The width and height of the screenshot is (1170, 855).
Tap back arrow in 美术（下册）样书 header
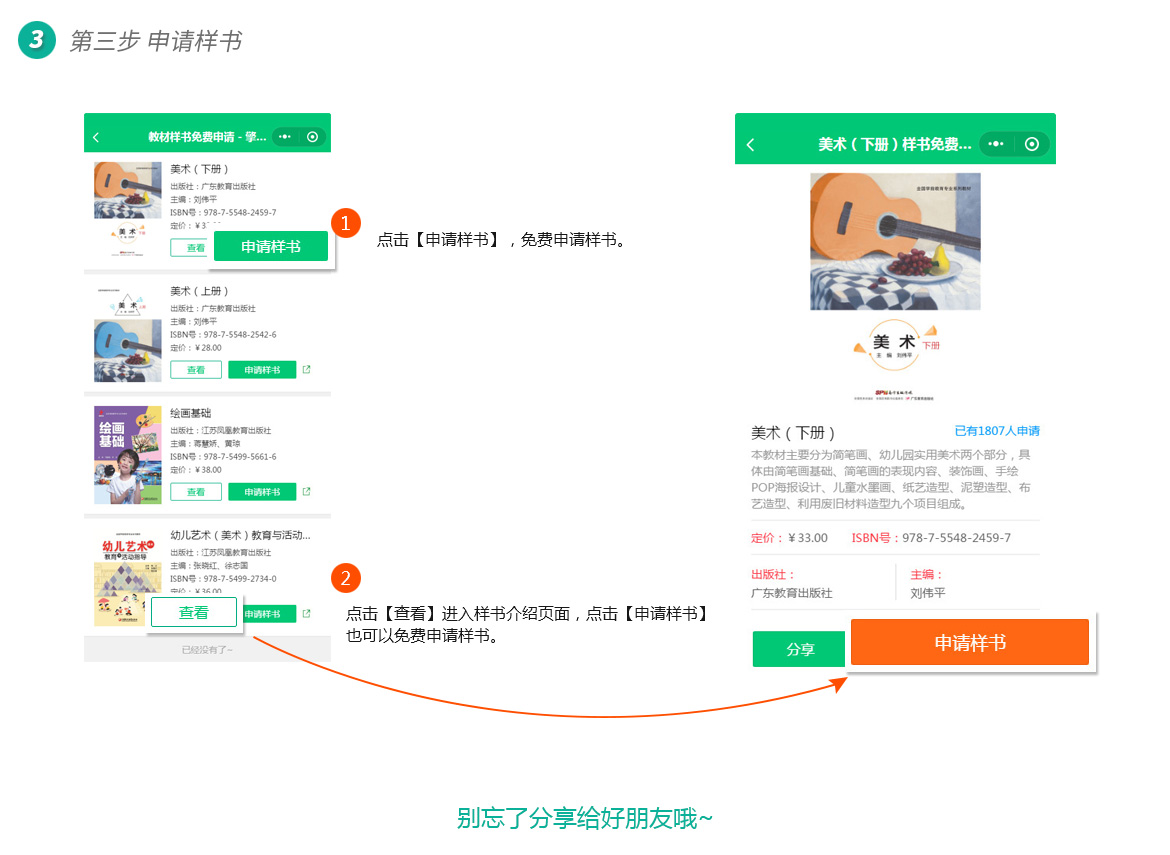click(751, 145)
